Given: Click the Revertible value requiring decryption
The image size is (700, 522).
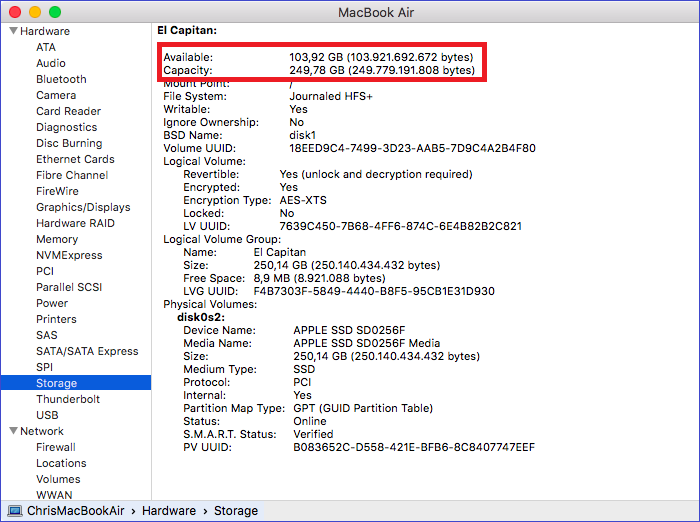Looking at the screenshot, I should pyautogui.click(x=376, y=174).
